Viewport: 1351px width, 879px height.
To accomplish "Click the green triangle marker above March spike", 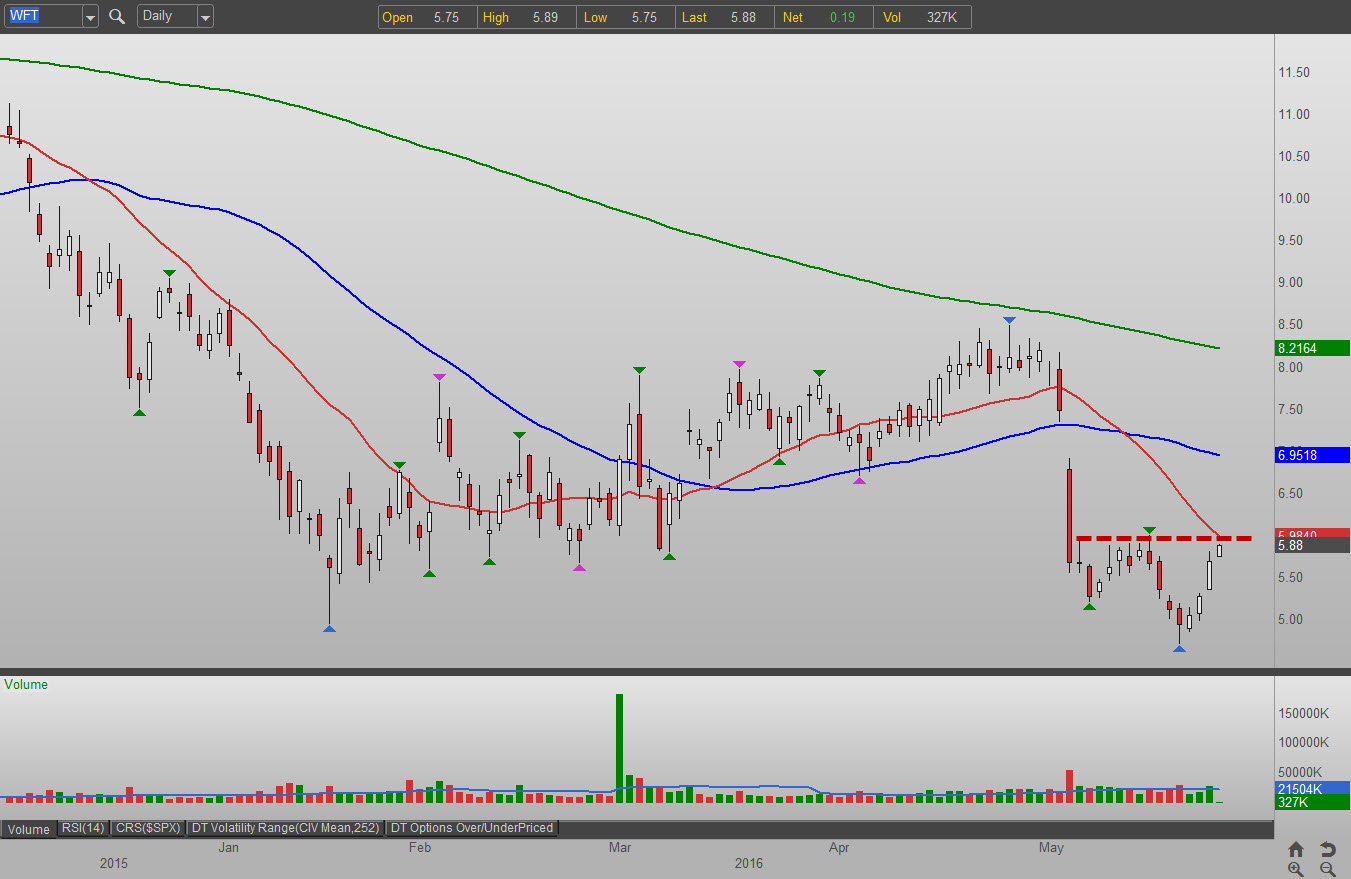I will (639, 371).
